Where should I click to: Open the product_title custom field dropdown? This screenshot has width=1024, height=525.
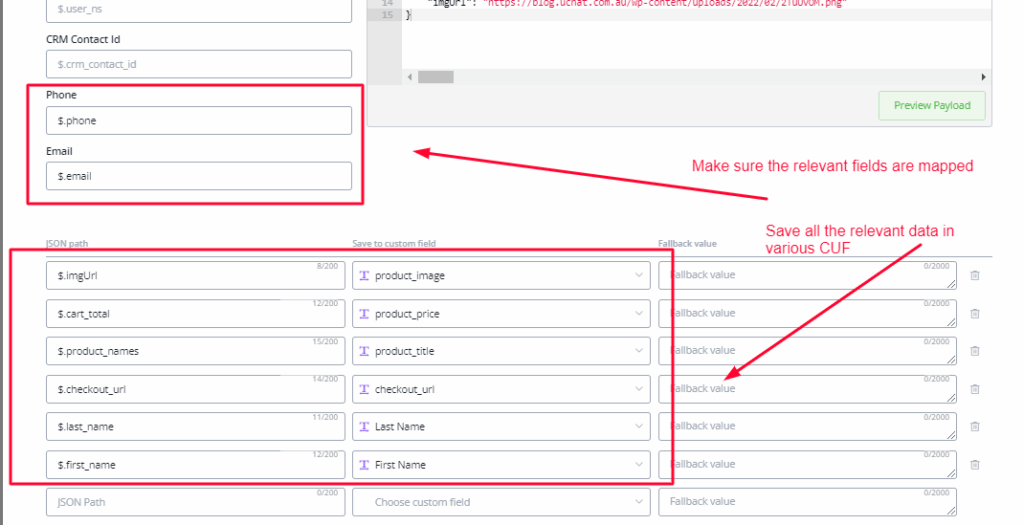click(x=500, y=351)
